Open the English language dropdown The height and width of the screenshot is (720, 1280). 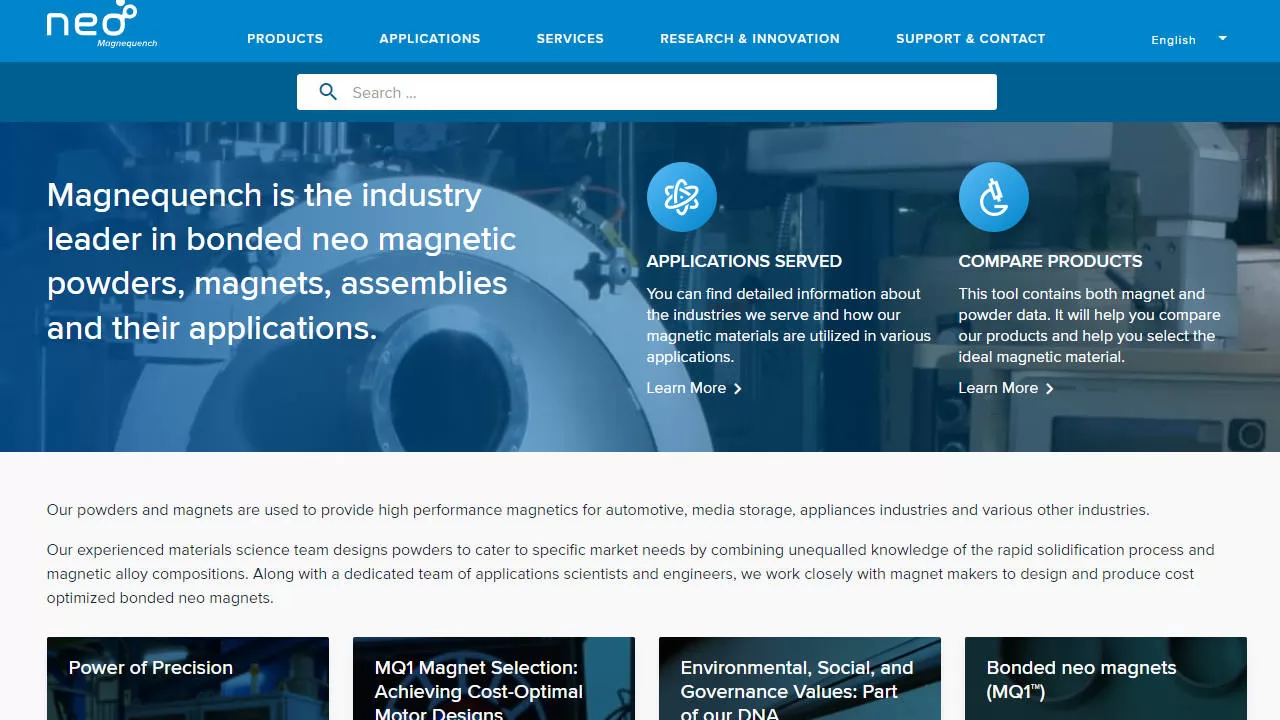click(1189, 40)
